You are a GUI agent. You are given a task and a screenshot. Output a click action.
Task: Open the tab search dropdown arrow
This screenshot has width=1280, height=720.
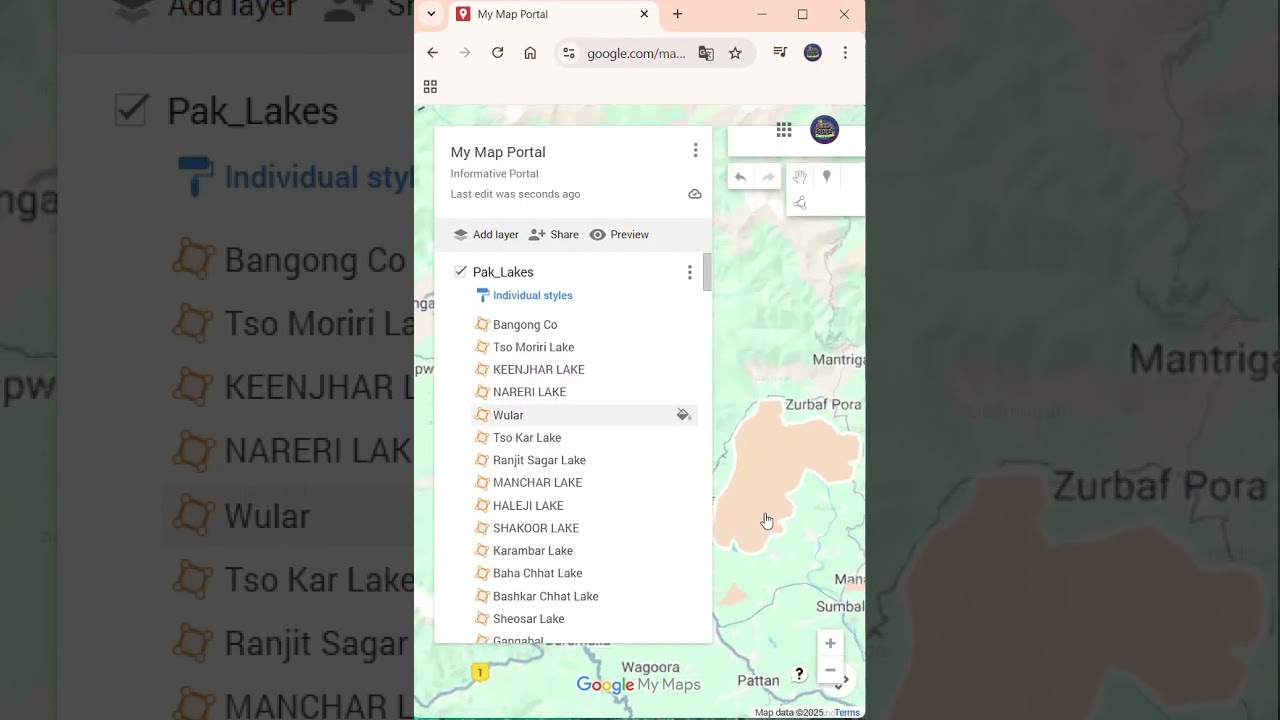coord(431,14)
